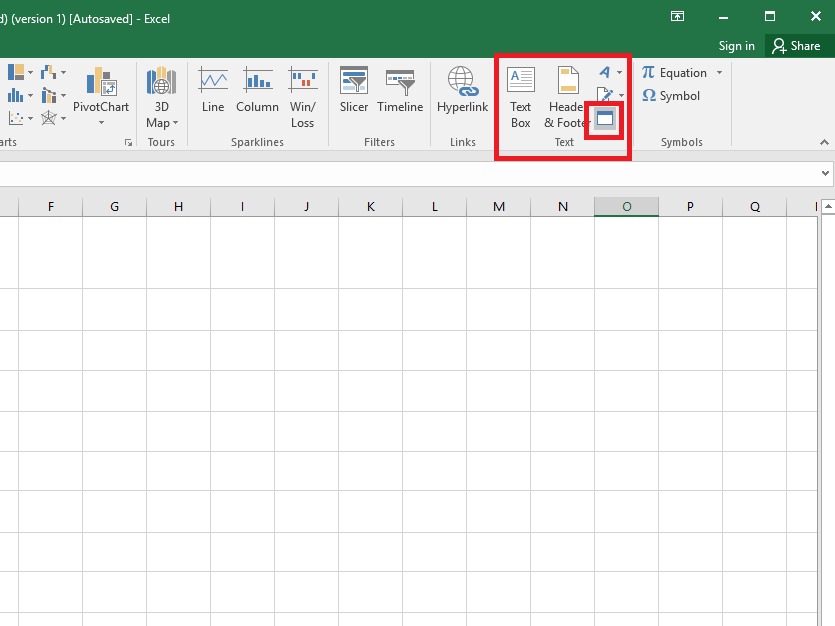
Task: Select column L header
Action: point(435,207)
